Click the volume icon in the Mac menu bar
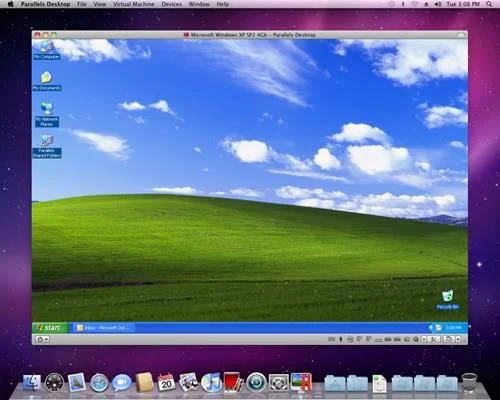This screenshot has height=400, width=500. pos(438,4)
